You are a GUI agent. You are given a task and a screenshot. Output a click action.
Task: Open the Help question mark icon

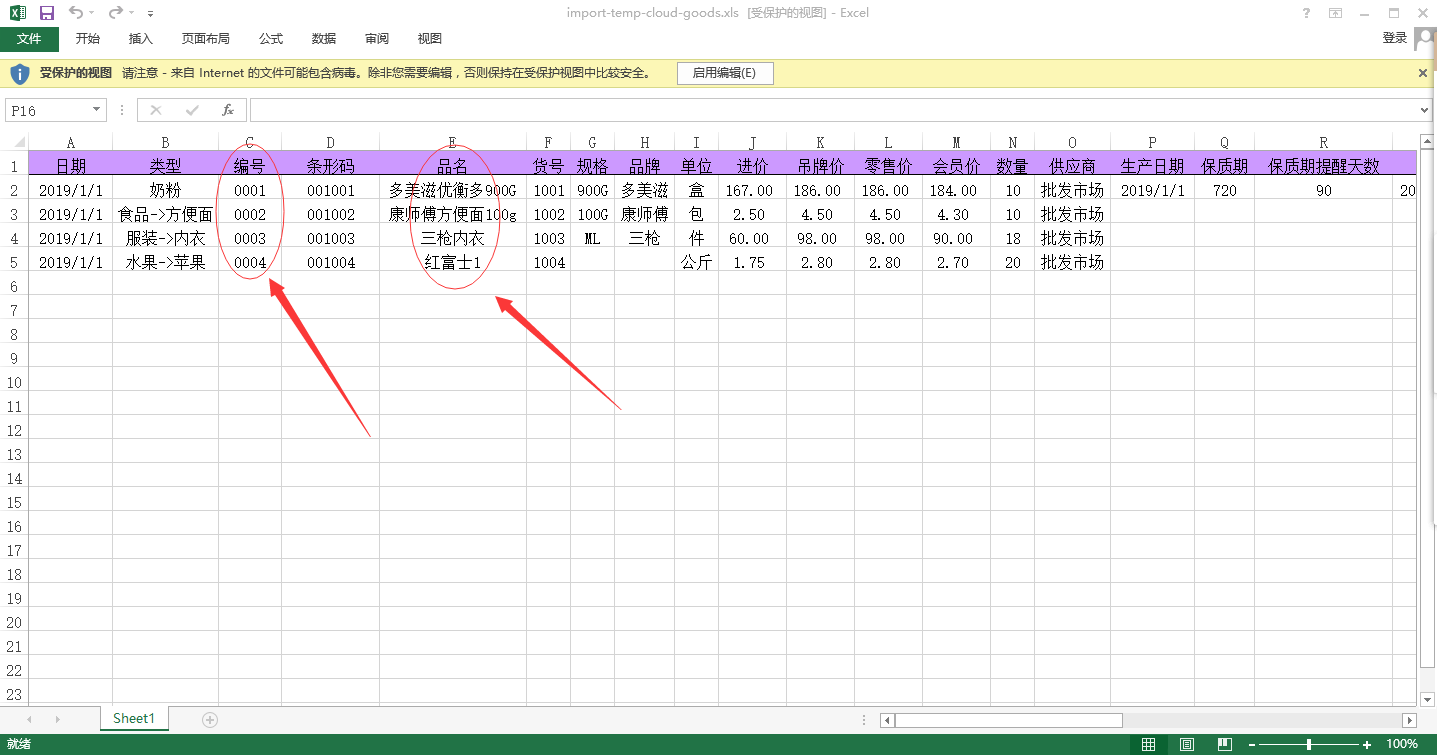point(1306,13)
